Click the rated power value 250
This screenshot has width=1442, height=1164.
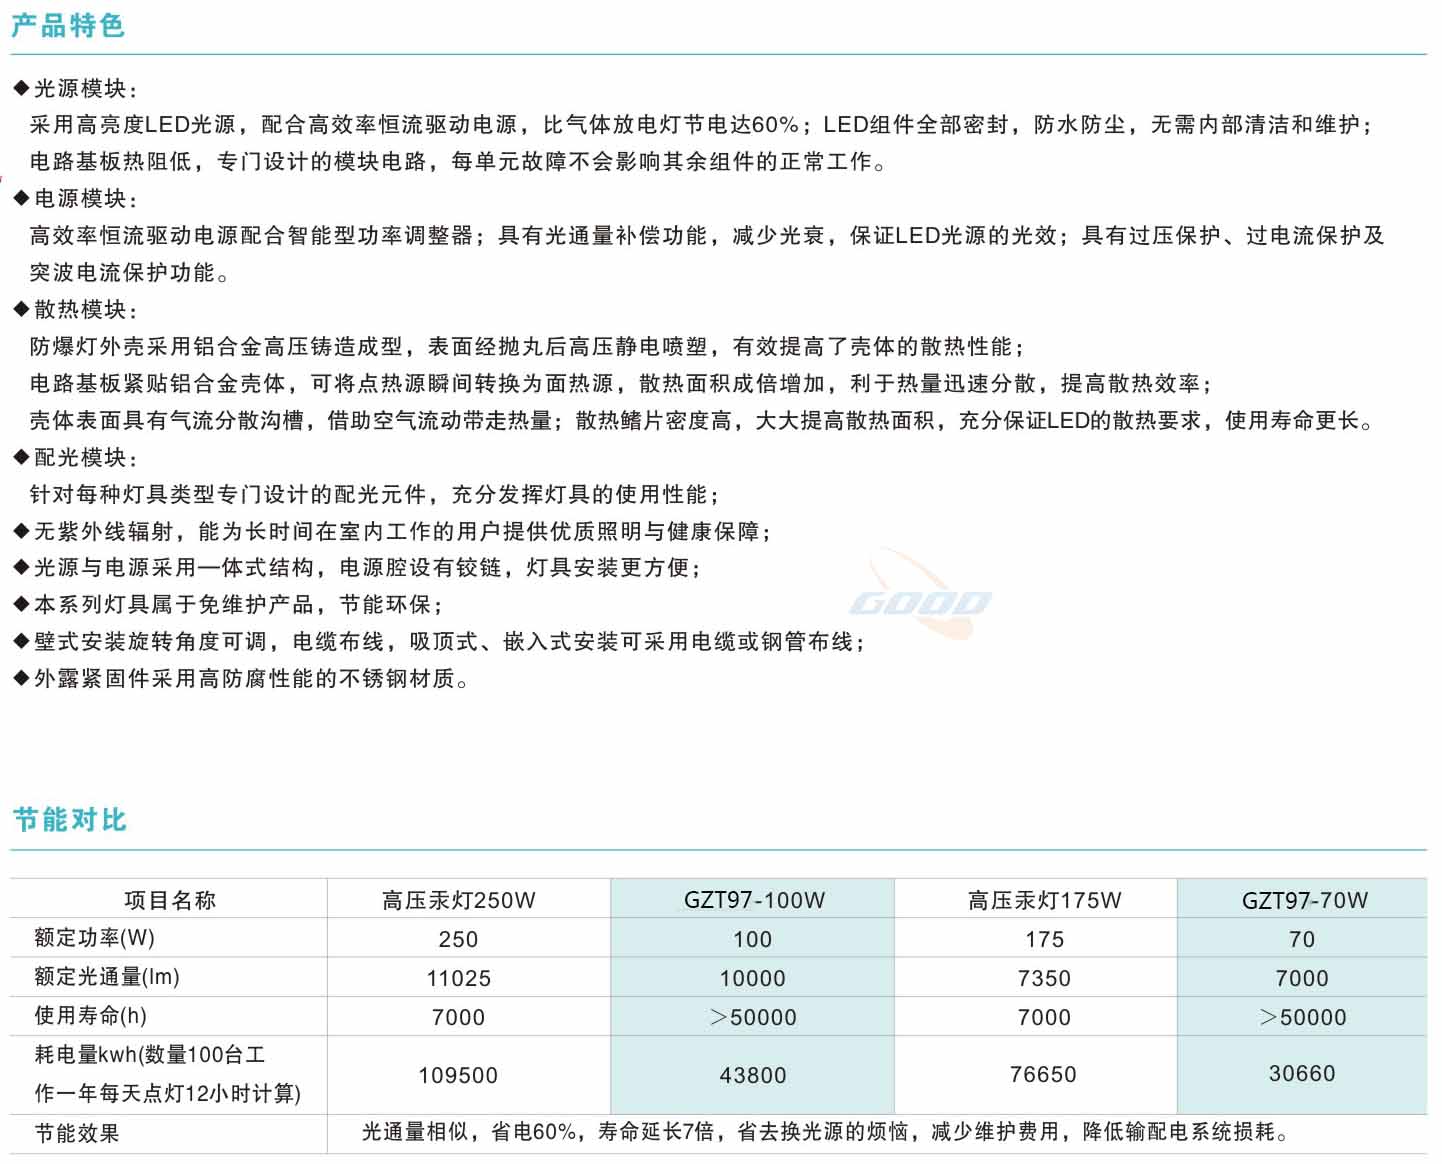coord(458,939)
